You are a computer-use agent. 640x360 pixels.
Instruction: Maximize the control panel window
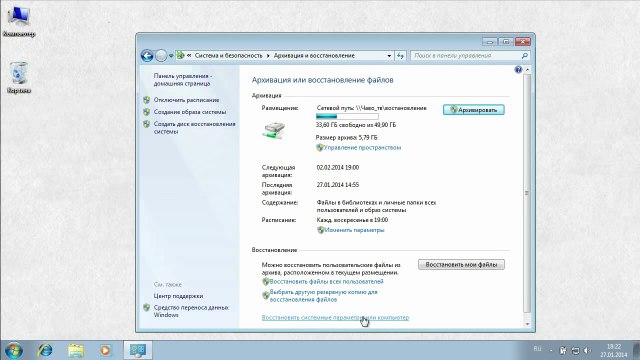(506, 42)
